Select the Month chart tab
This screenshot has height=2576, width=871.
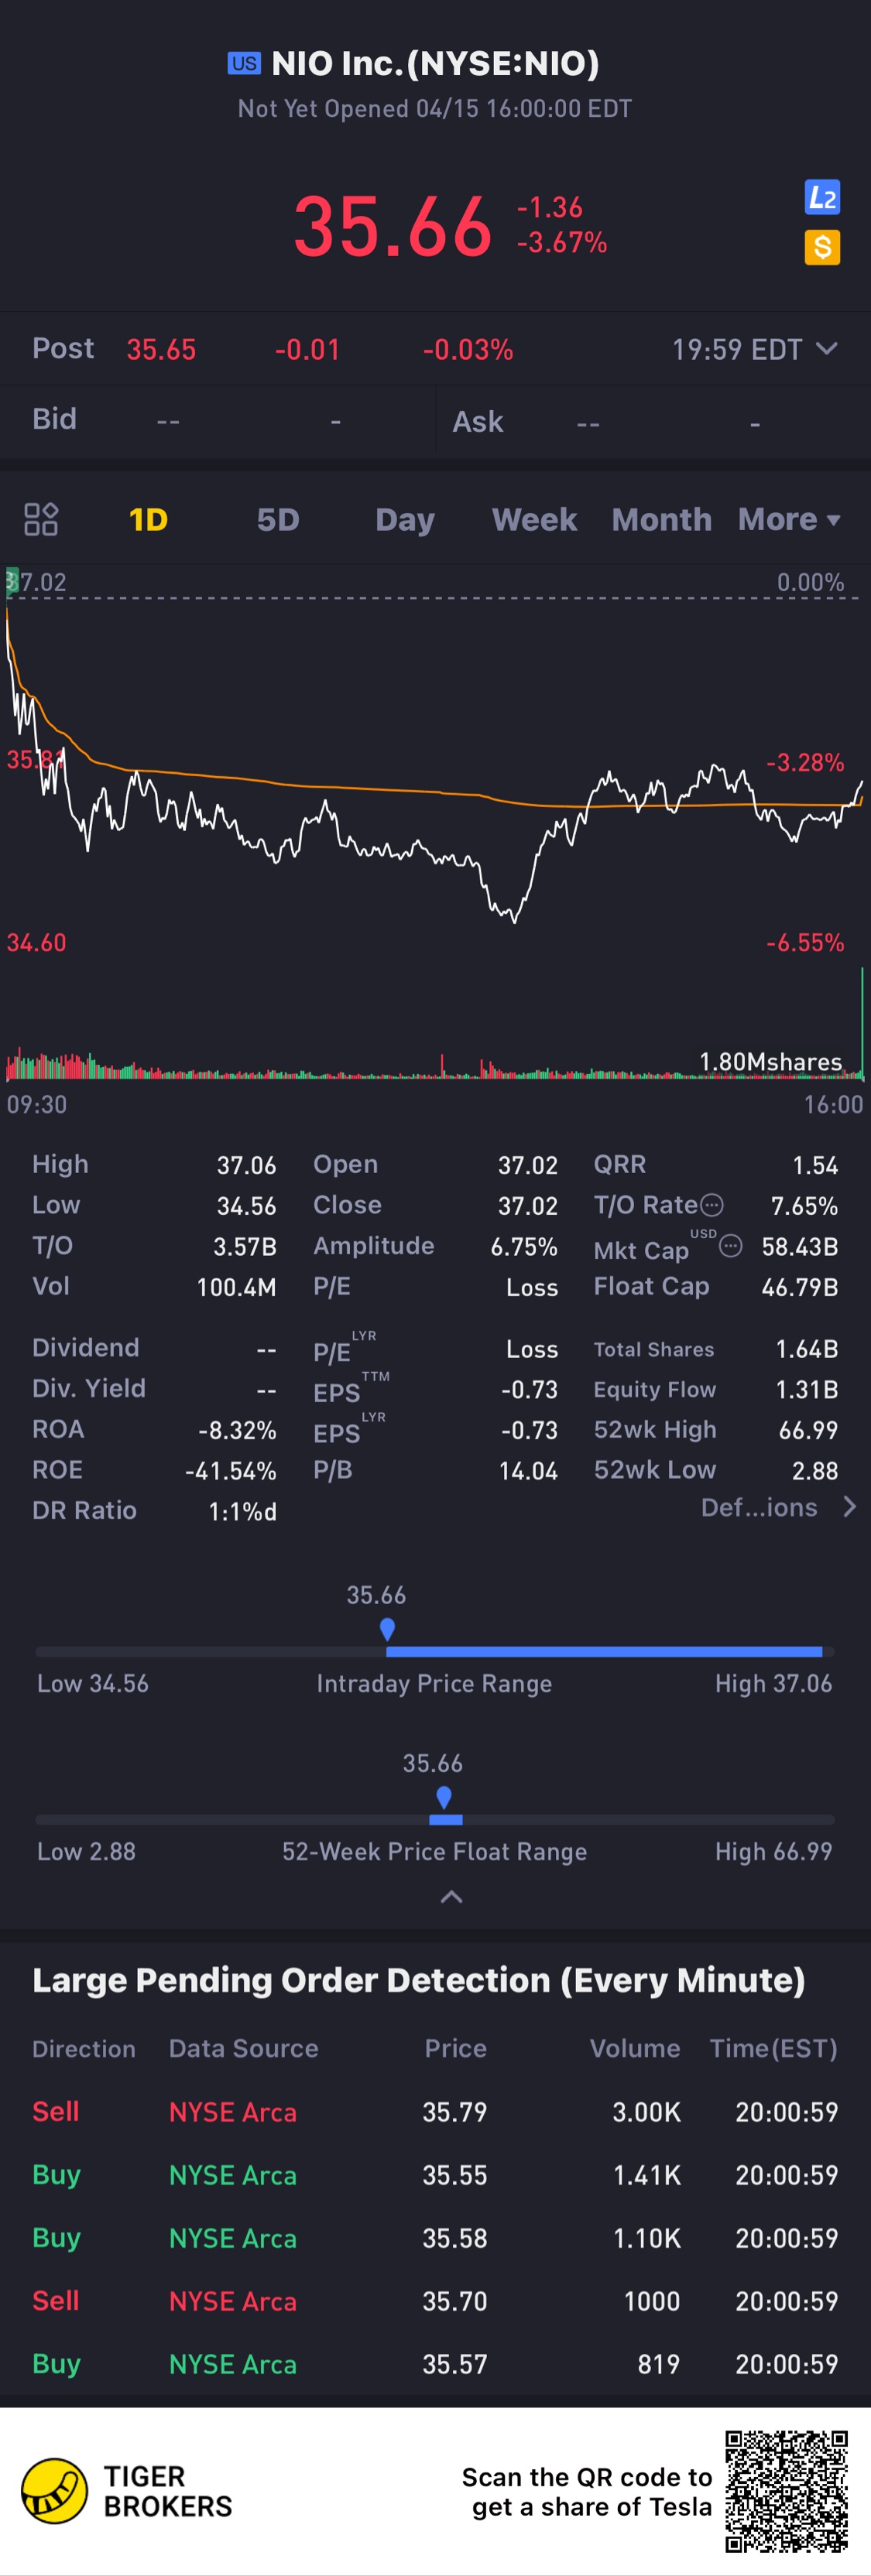pos(661,520)
